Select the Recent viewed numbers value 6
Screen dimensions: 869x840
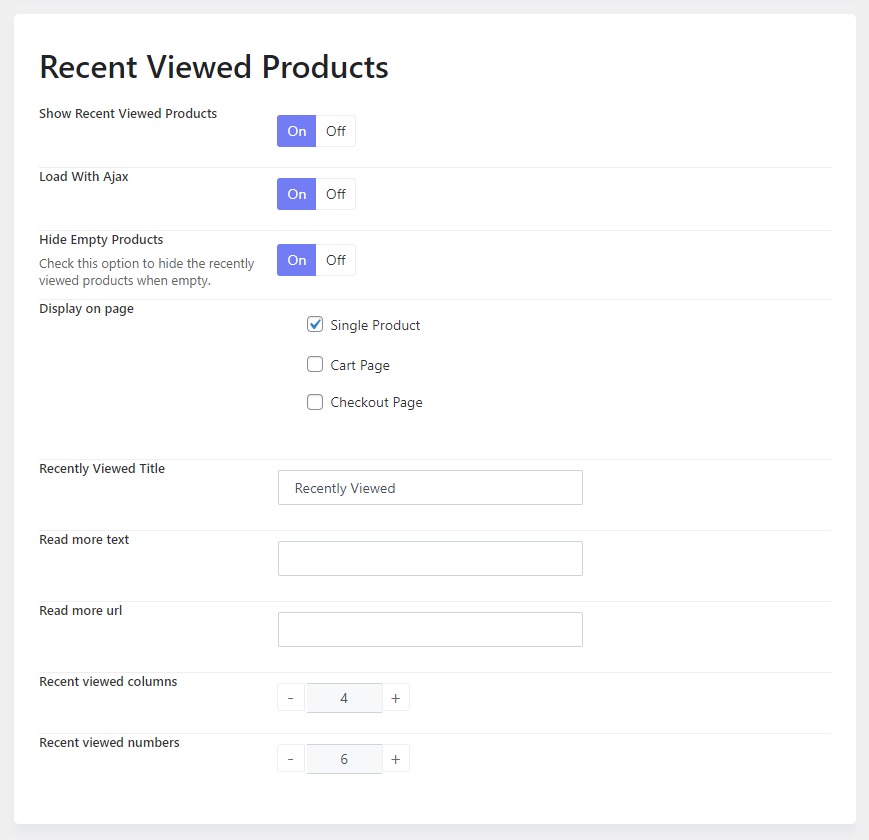344,759
